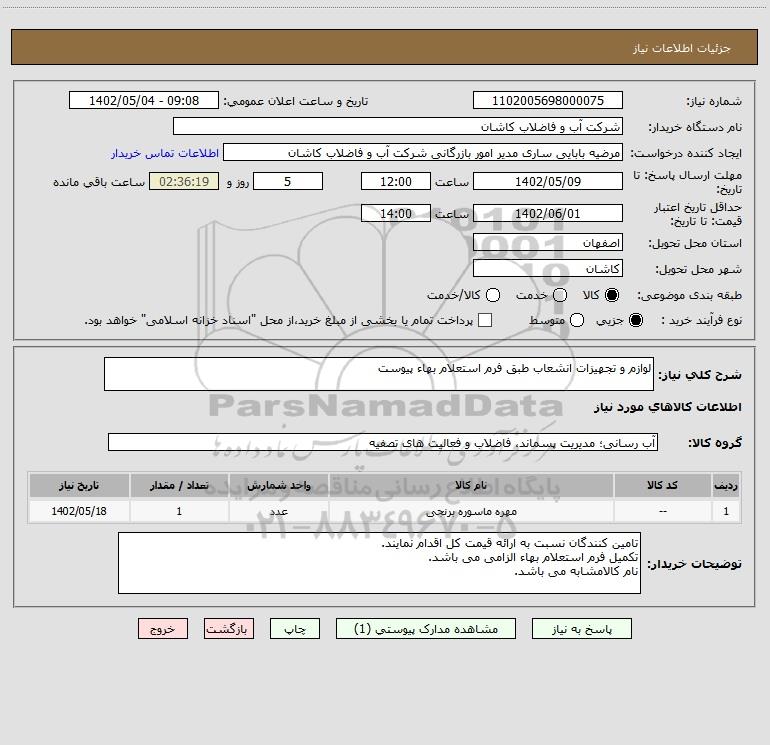Click the شرح کلی نیاز description box
This screenshot has height=745, width=770.
pos(379,374)
